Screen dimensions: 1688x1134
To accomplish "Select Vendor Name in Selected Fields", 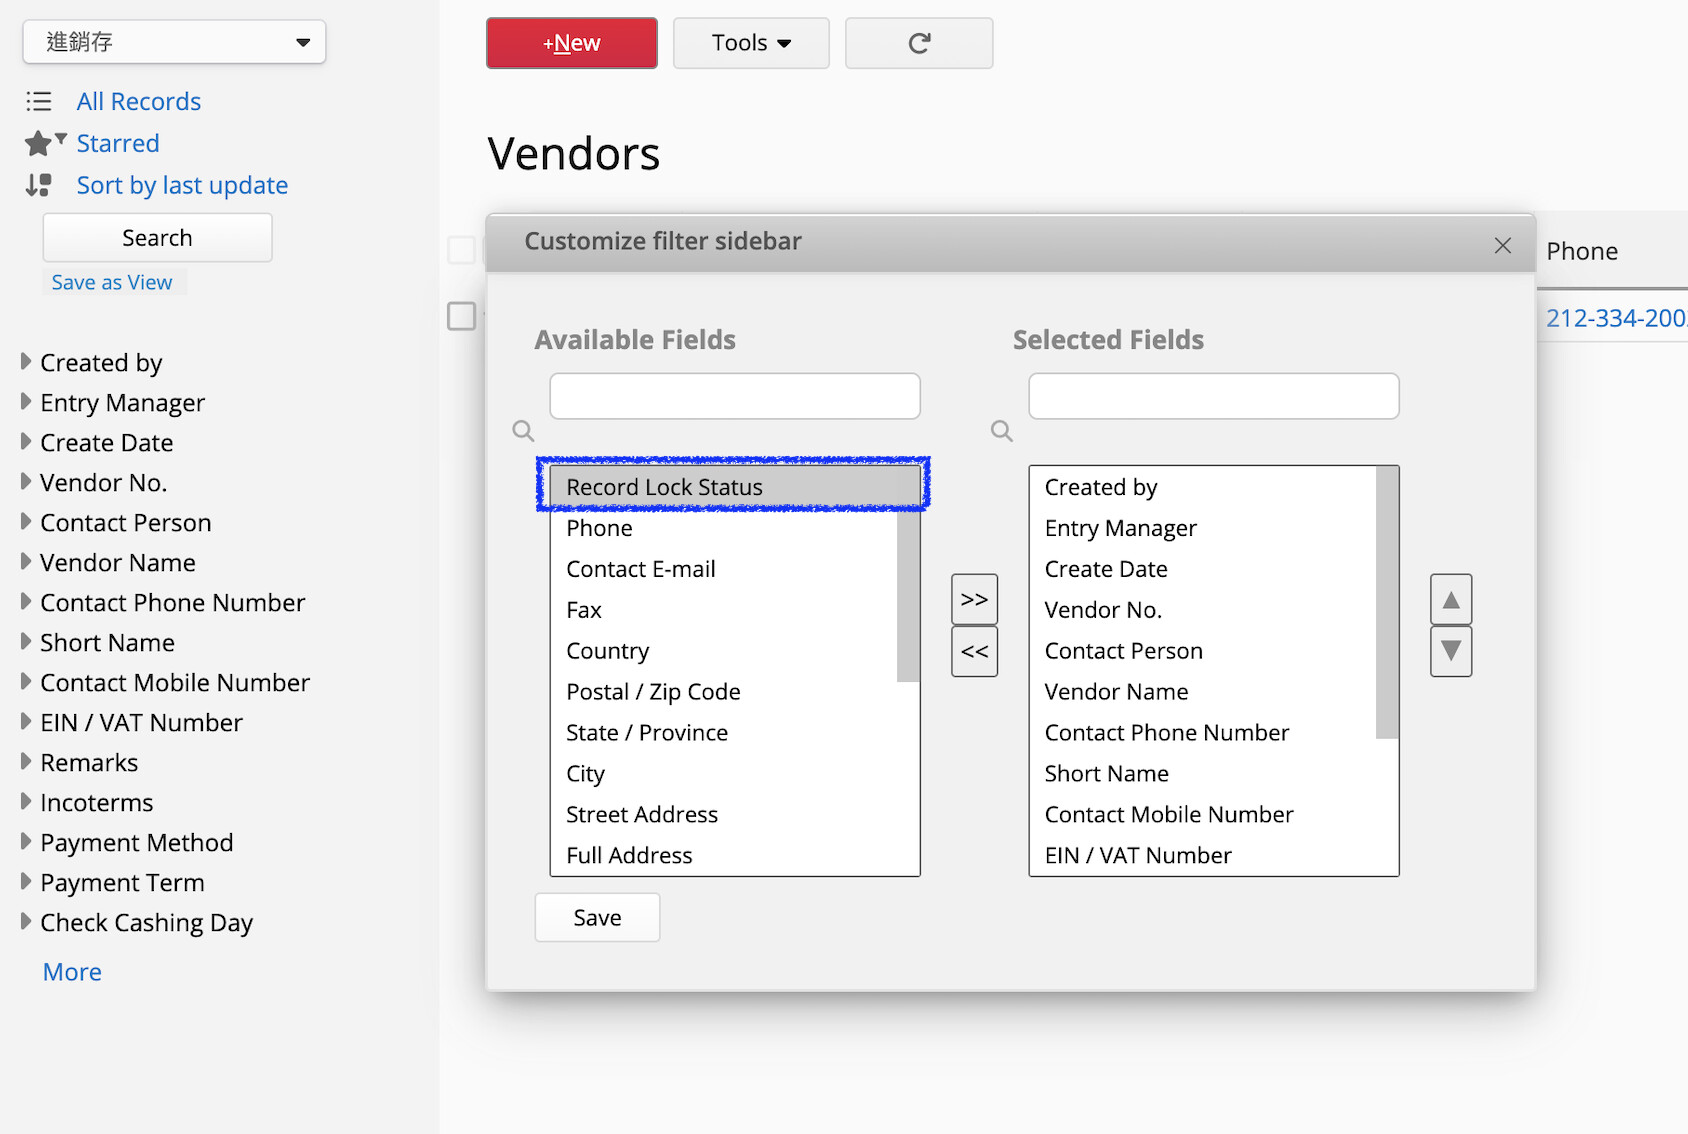I will 1116,692.
